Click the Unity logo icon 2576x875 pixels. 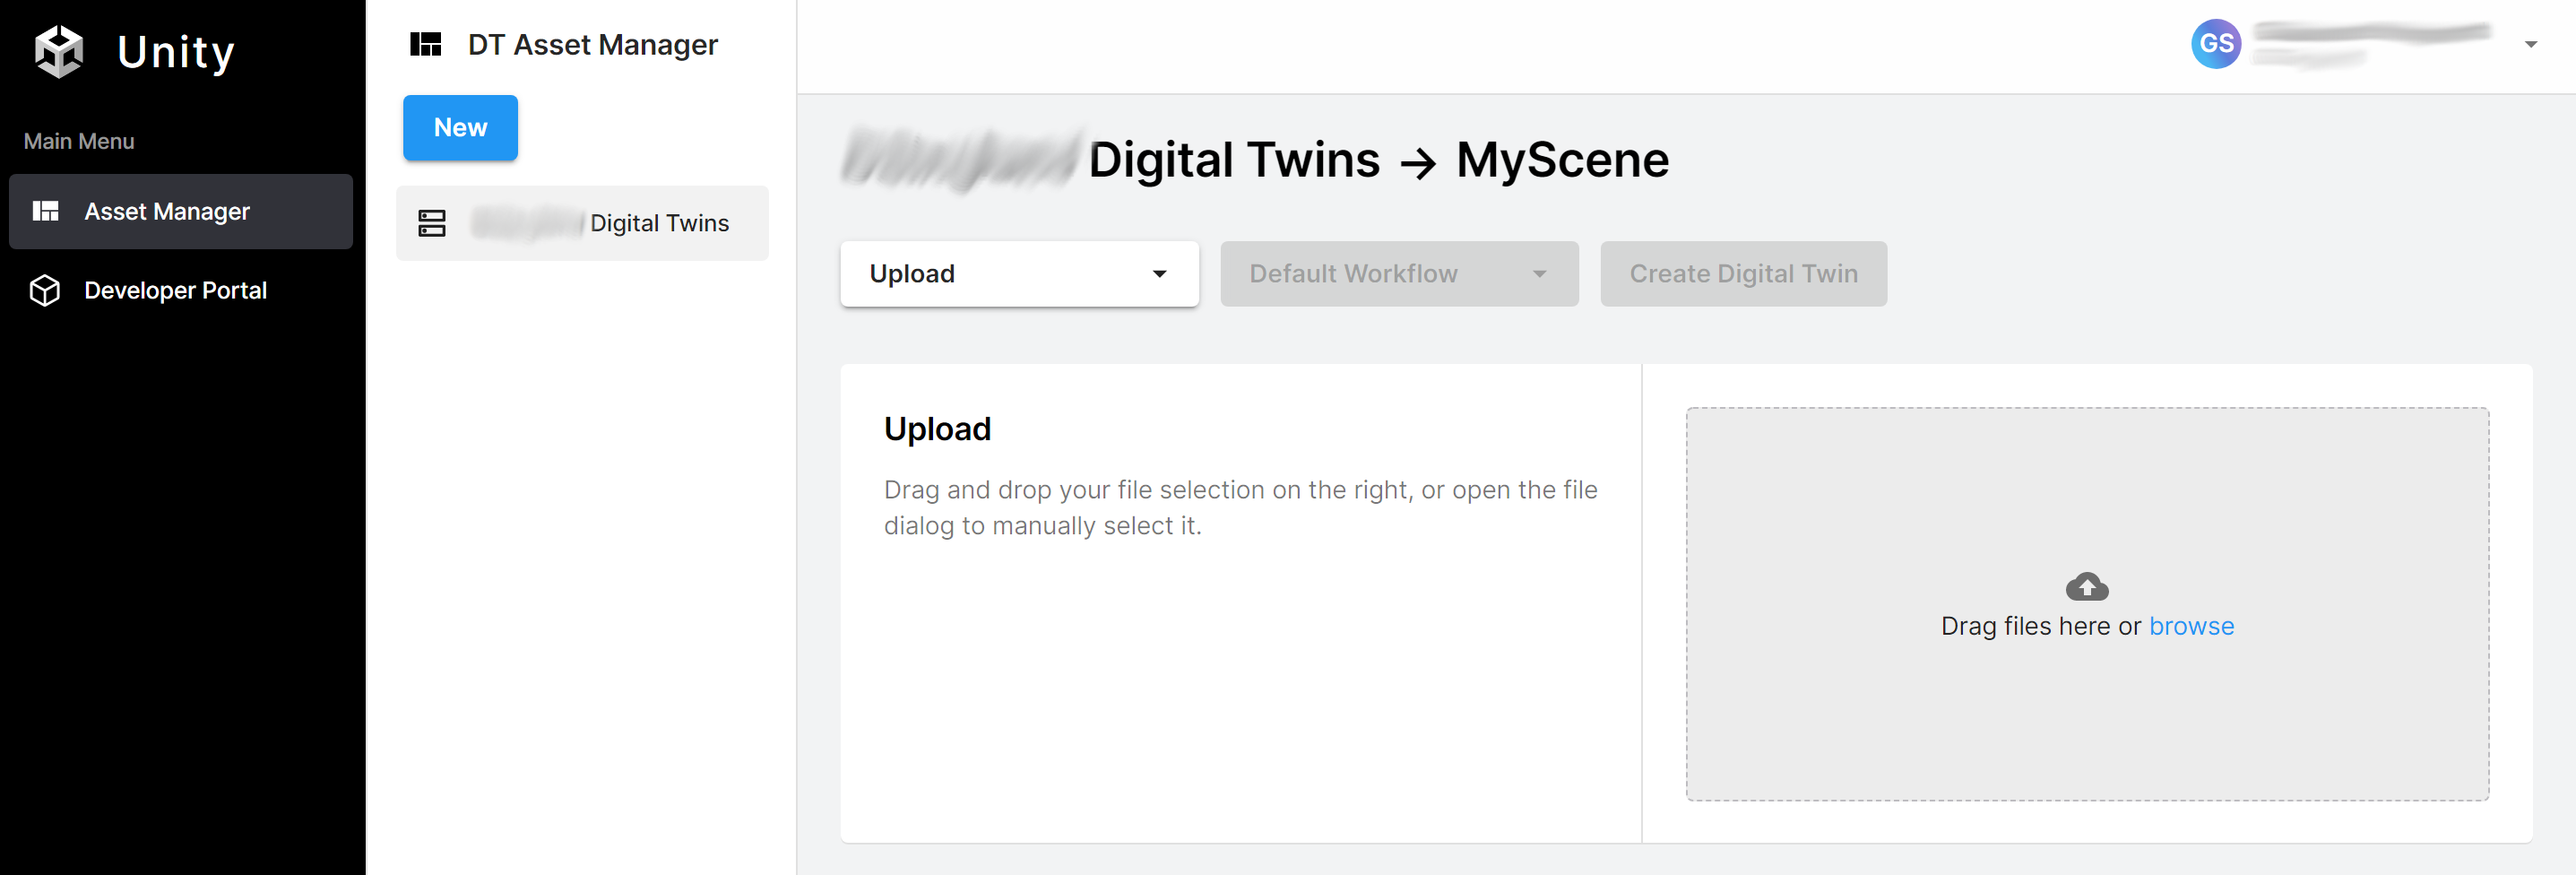[58, 52]
